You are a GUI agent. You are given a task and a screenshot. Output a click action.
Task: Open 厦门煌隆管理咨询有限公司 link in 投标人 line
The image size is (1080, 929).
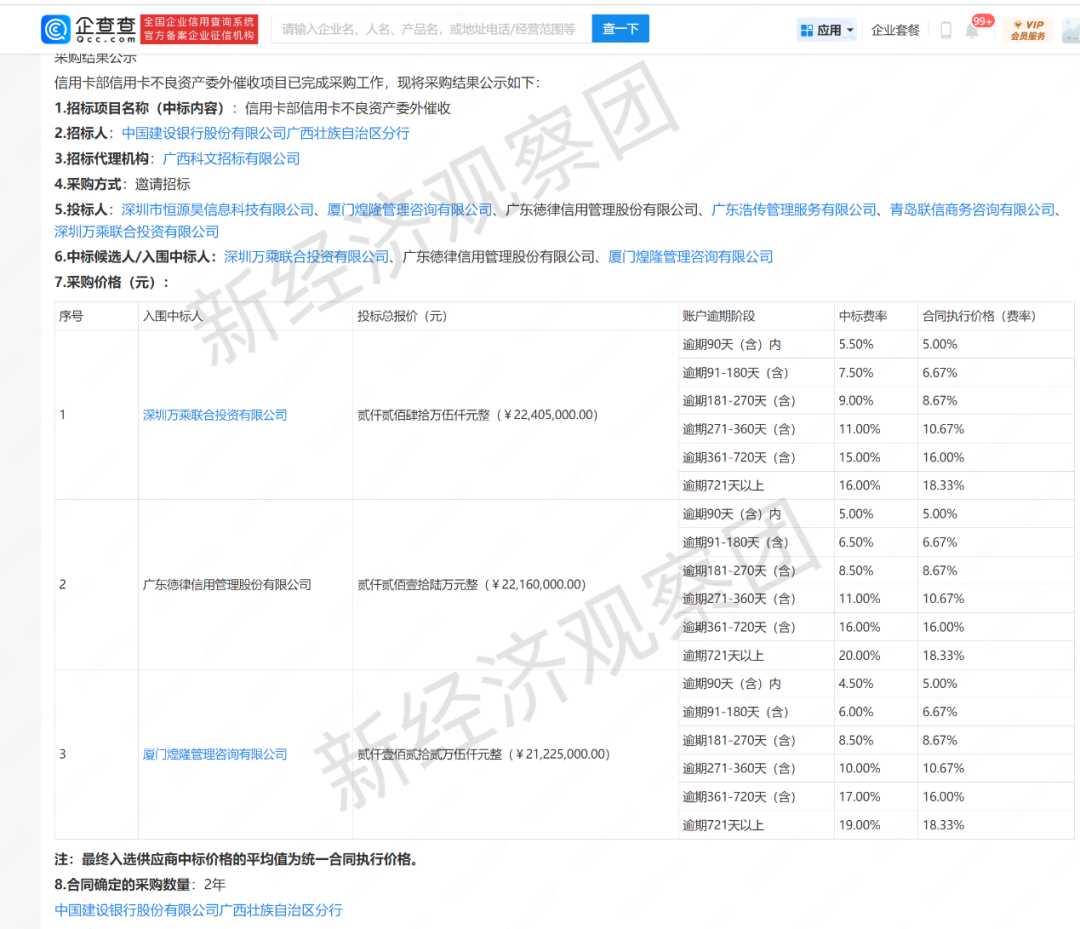tap(409, 209)
